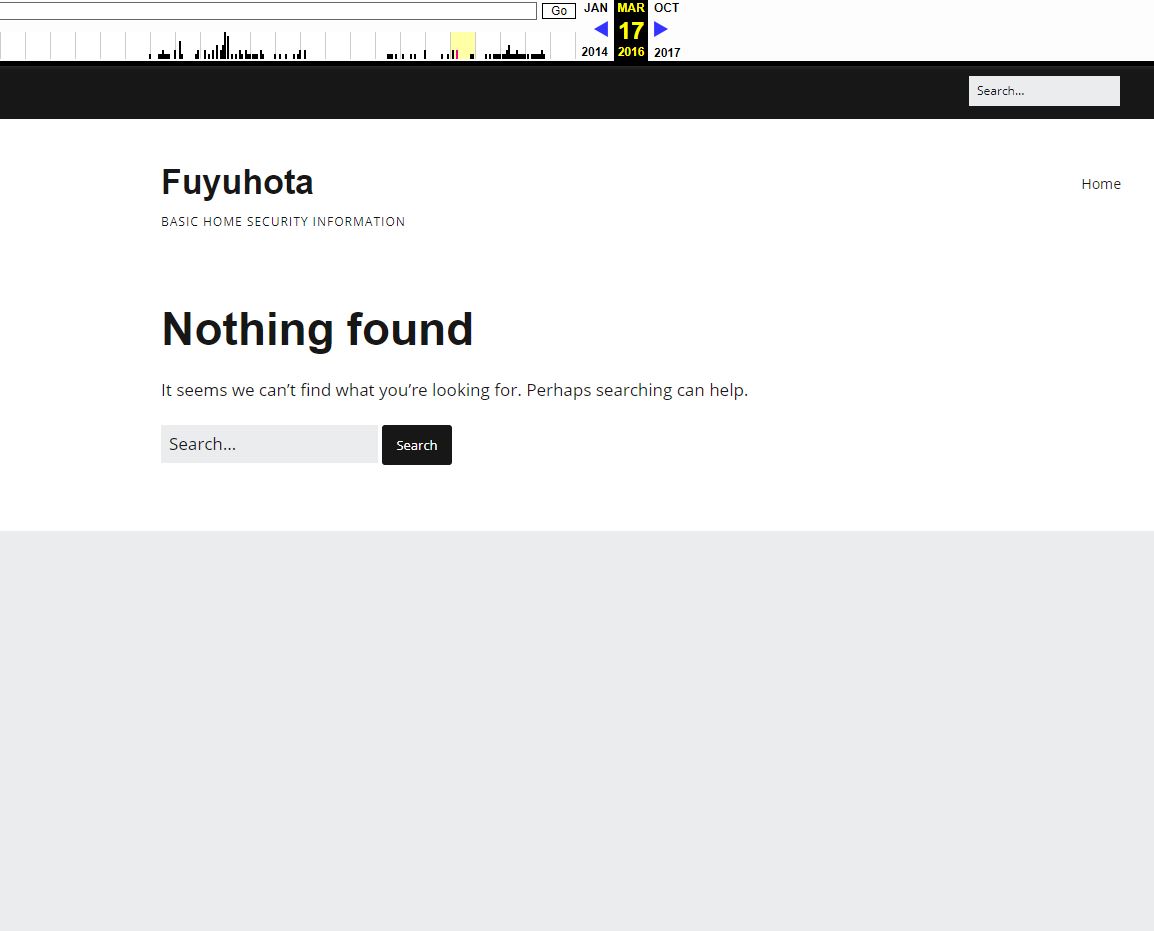Click the Basic Home Security Information tagline
Viewport: 1154px width, 931px height.
283,222
